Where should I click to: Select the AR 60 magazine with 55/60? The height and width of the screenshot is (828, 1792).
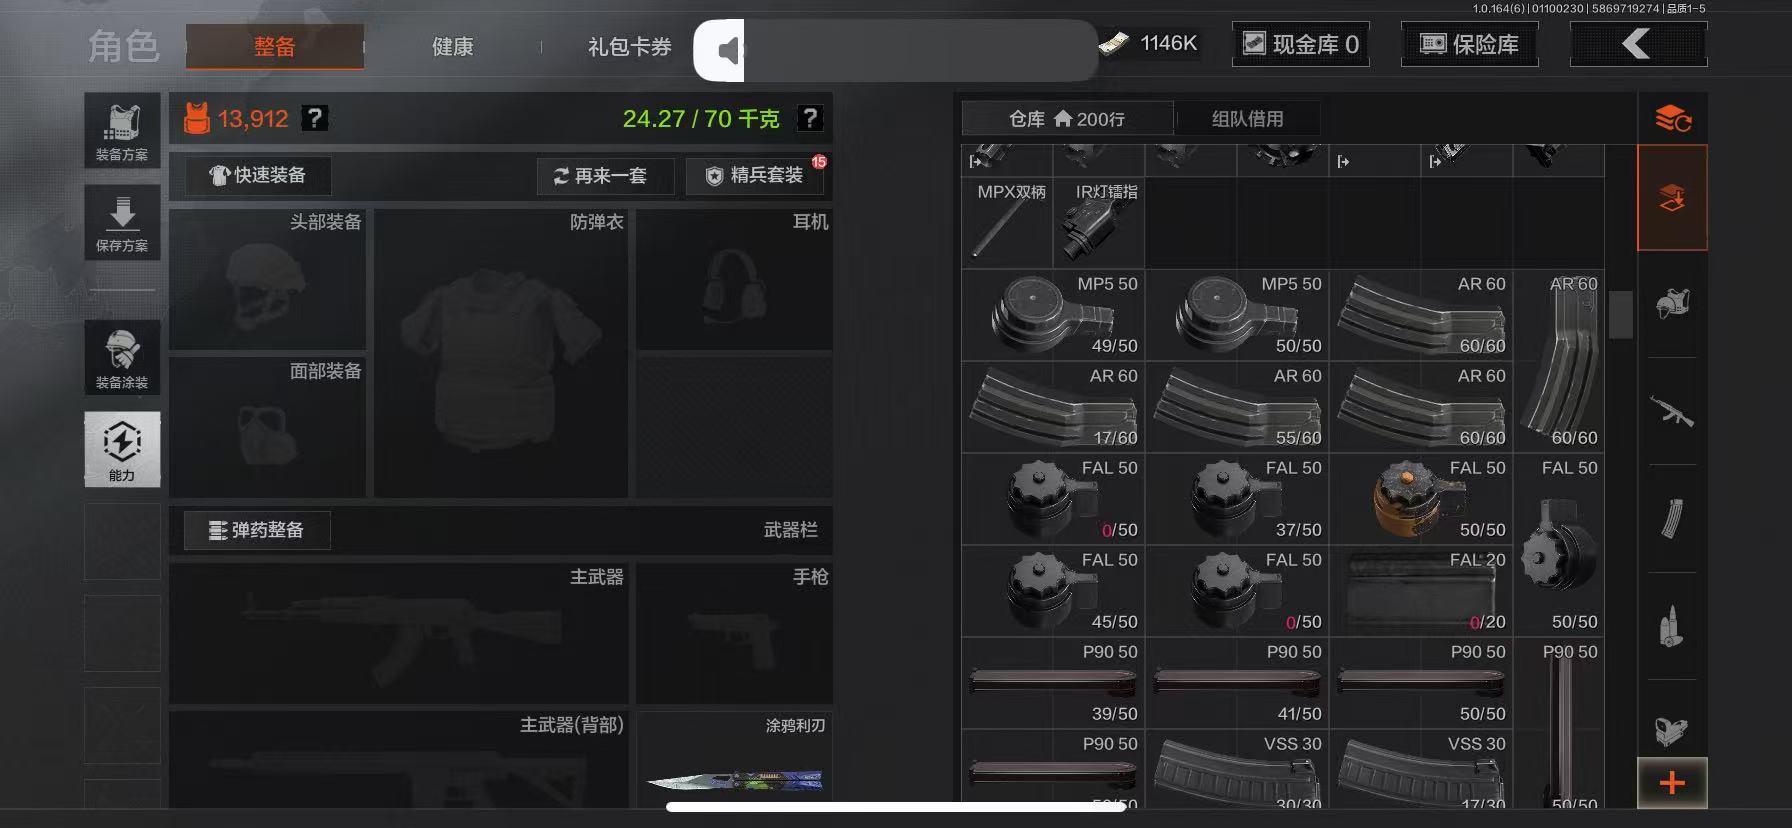[x=1237, y=407]
